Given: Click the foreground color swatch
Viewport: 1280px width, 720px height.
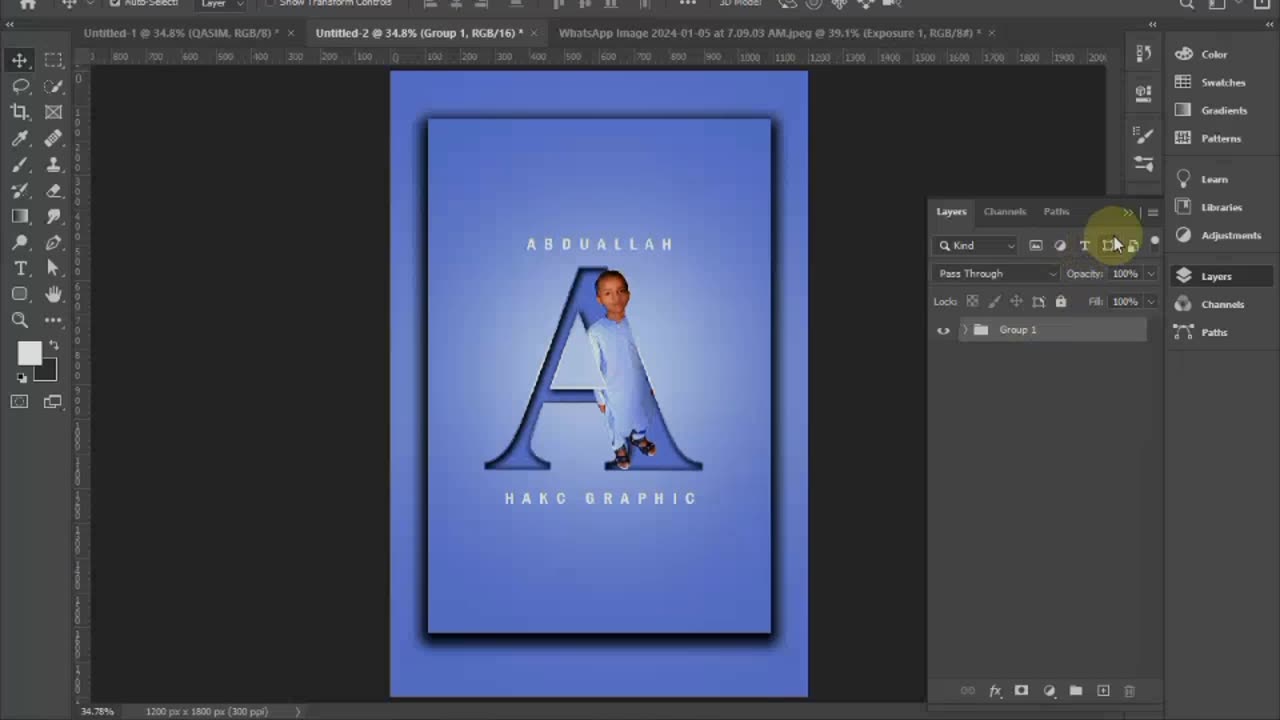Looking at the screenshot, I should tap(28, 352).
